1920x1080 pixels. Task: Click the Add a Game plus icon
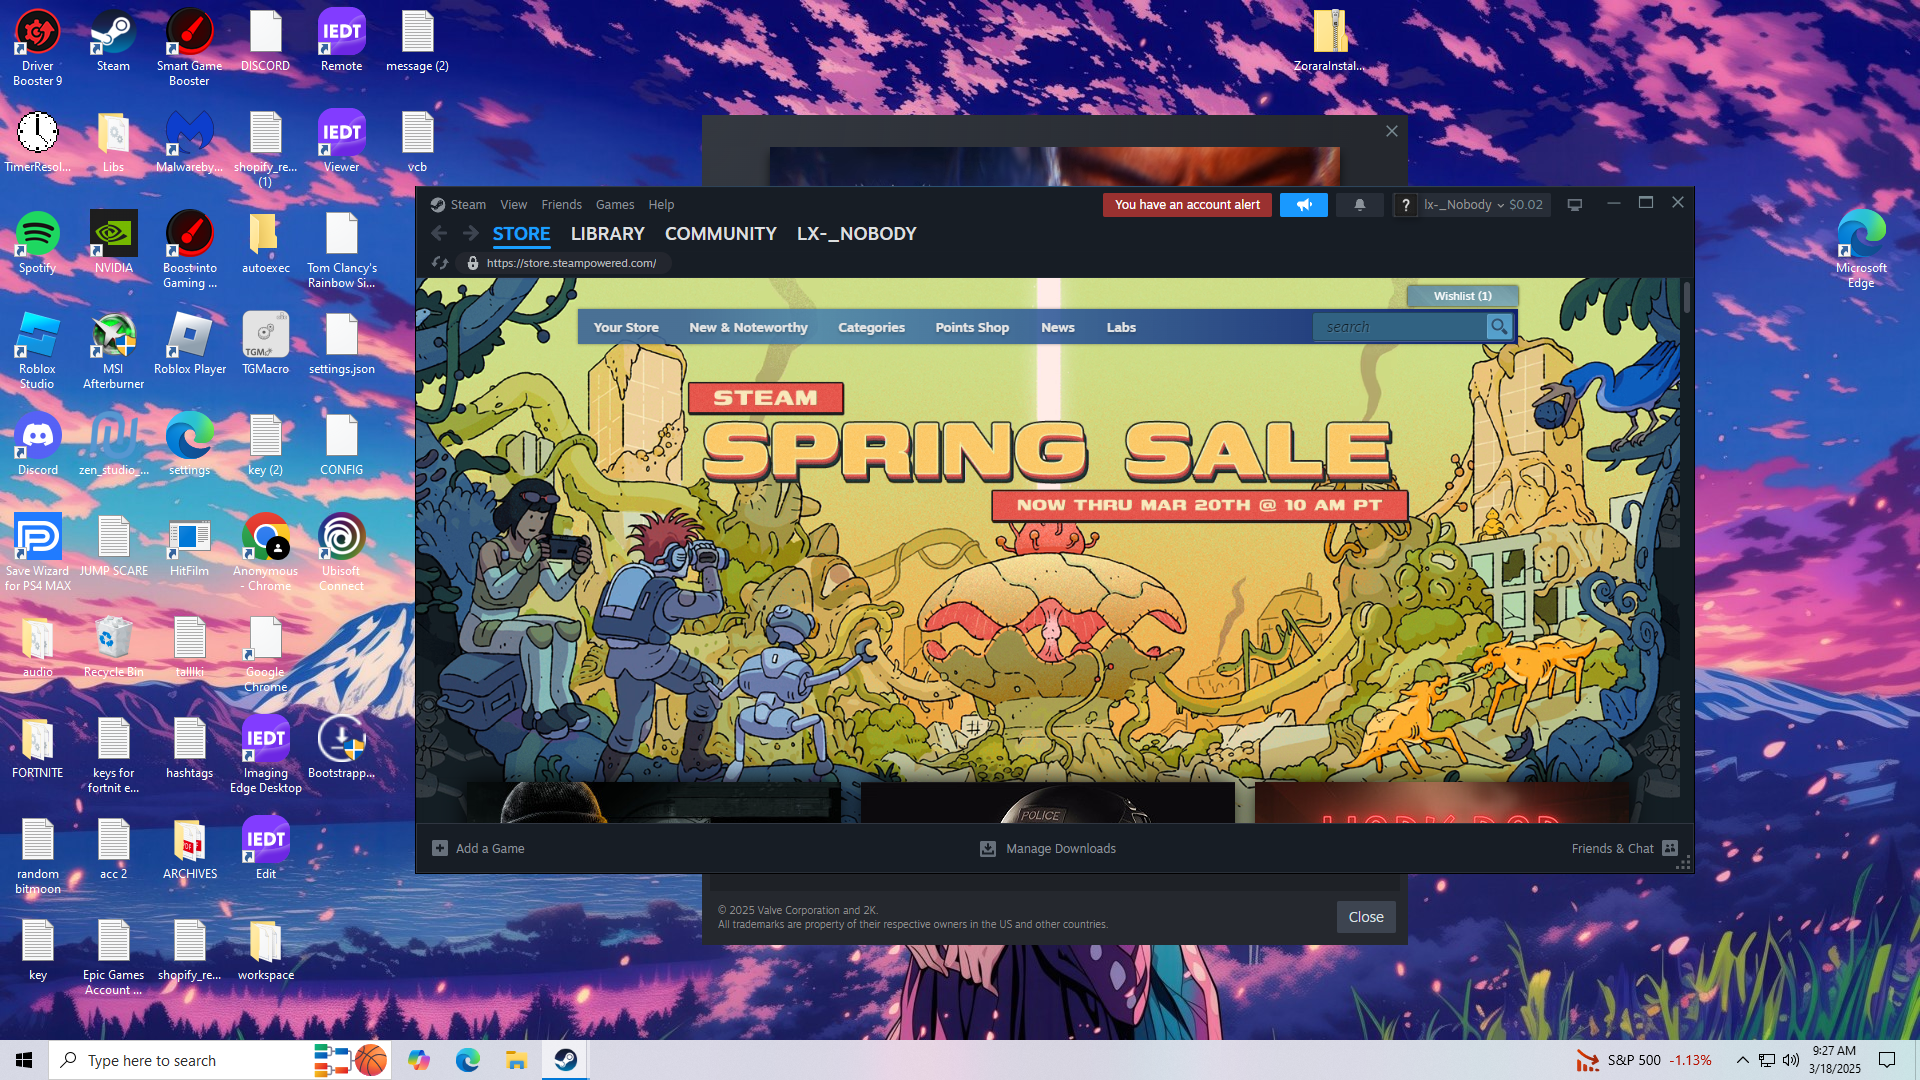440,848
